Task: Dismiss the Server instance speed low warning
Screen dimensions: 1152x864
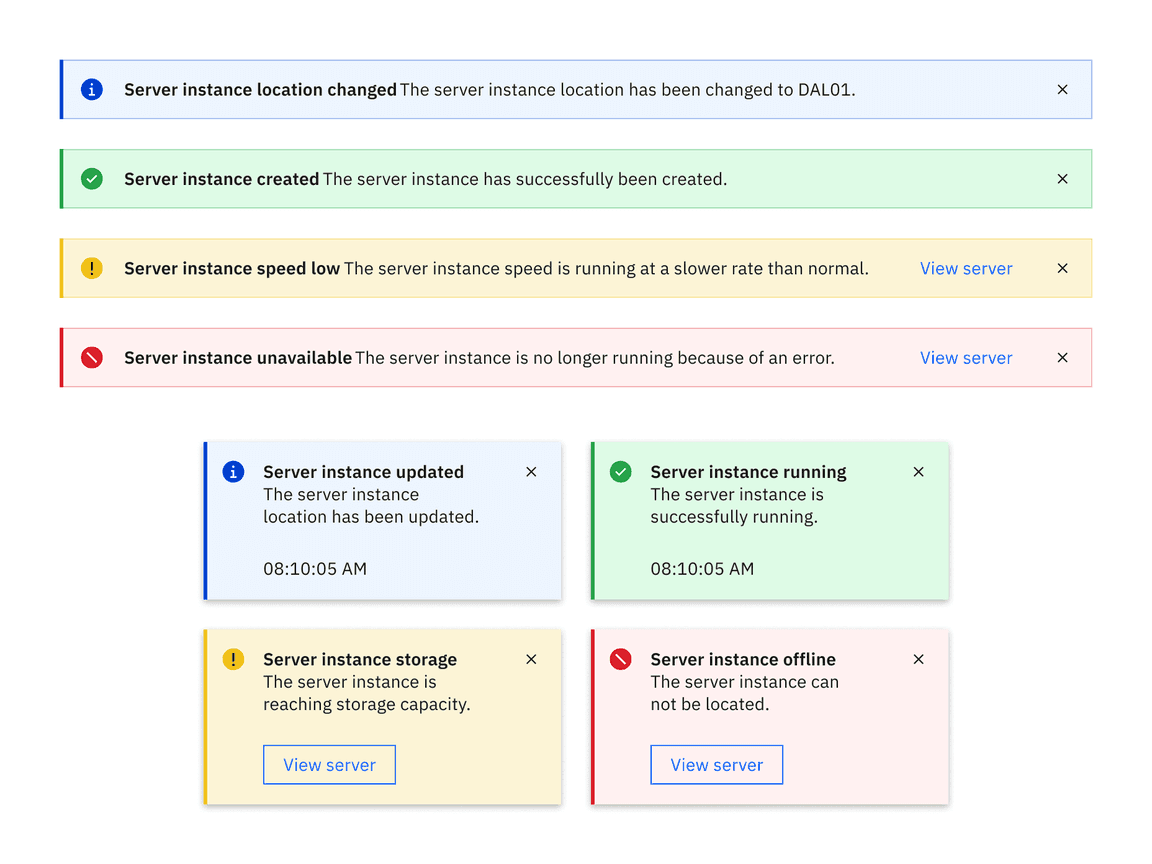Action: (1063, 268)
